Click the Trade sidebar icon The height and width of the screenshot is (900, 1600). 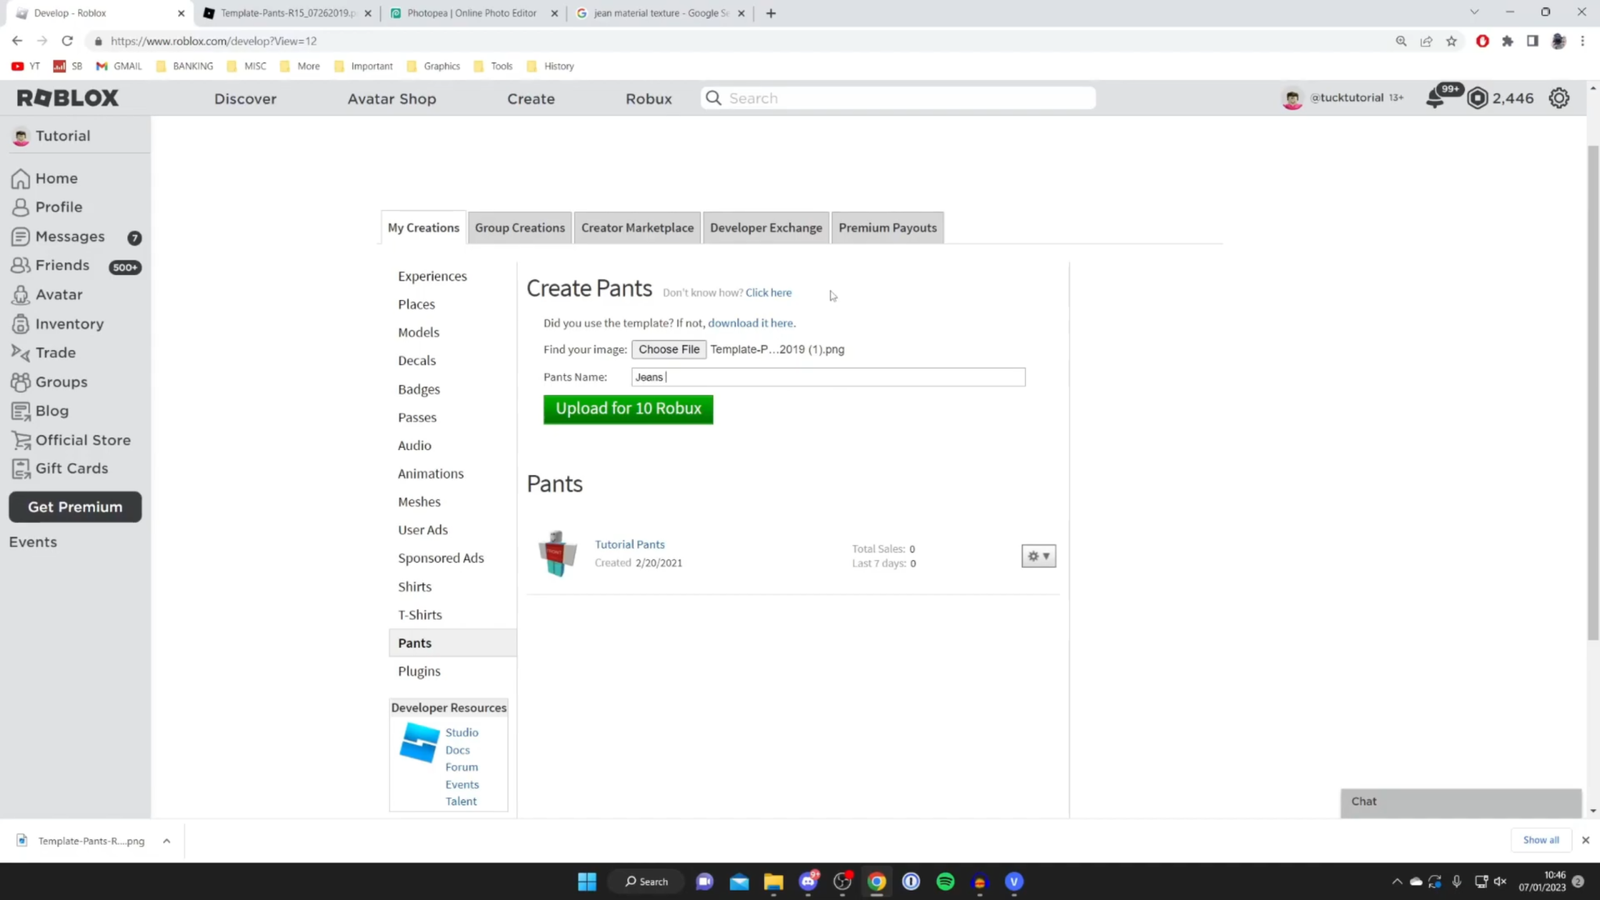[x=19, y=352]
